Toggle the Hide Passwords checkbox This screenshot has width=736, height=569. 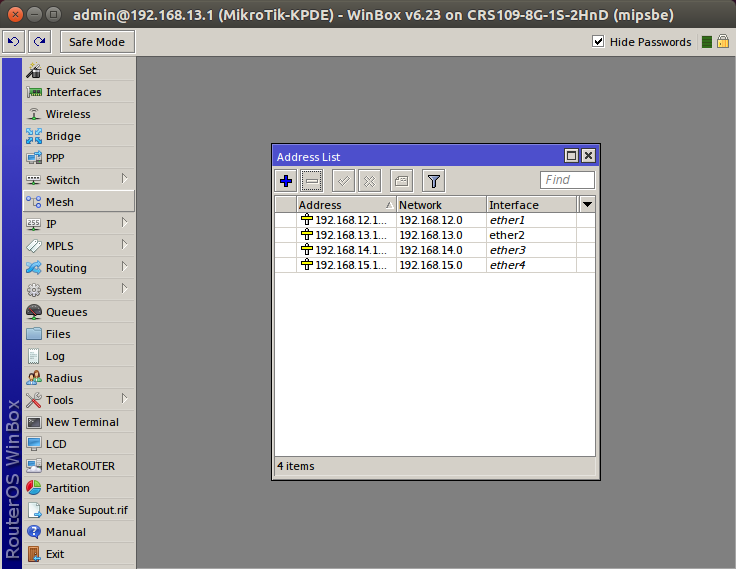(x=598, y=41)
